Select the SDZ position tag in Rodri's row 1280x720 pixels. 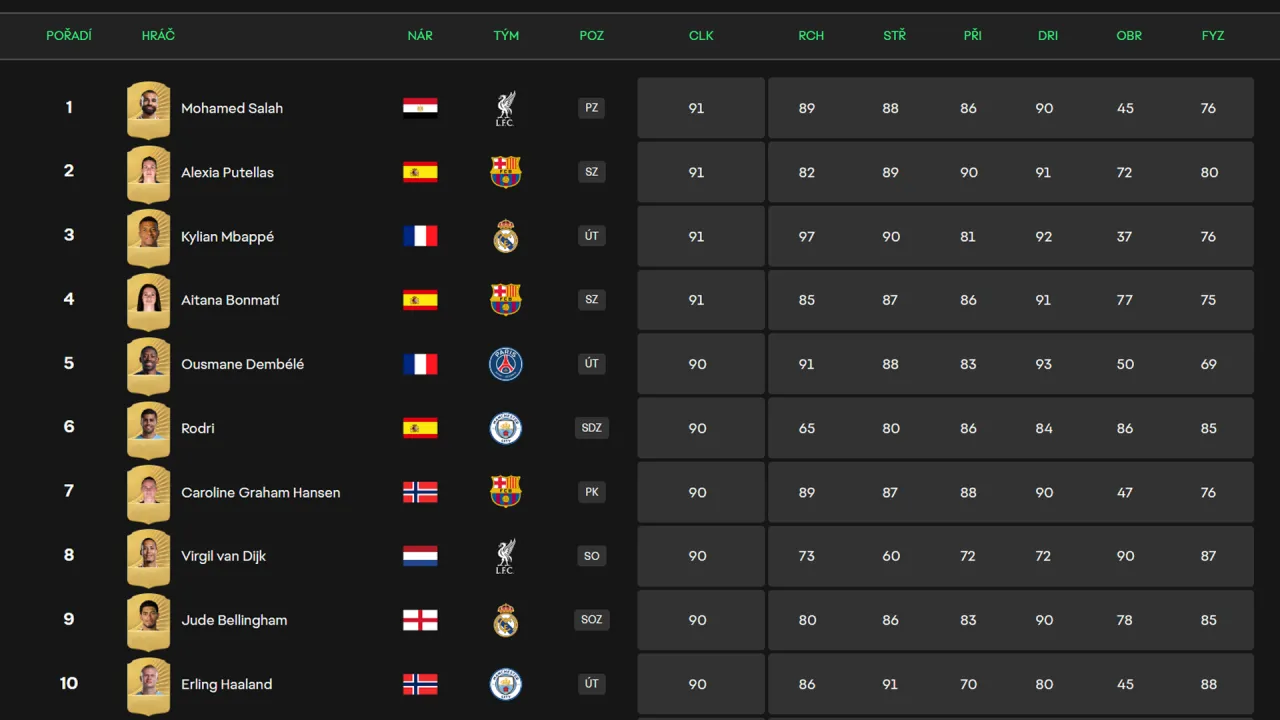coord(591,428)
